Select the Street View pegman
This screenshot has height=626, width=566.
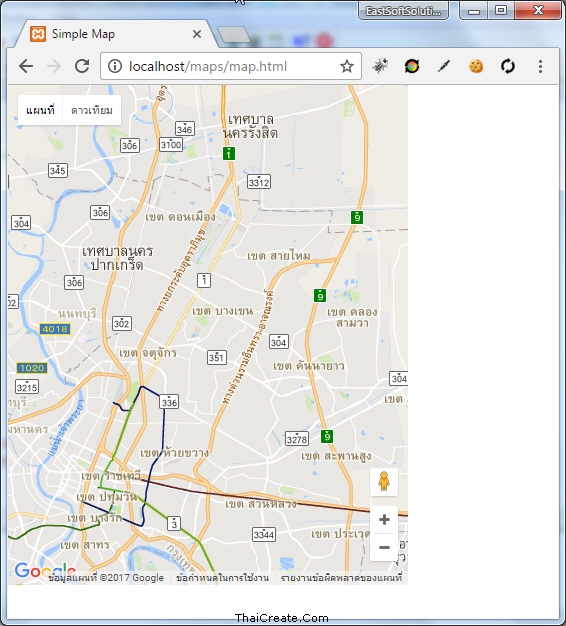click(384, 481)
